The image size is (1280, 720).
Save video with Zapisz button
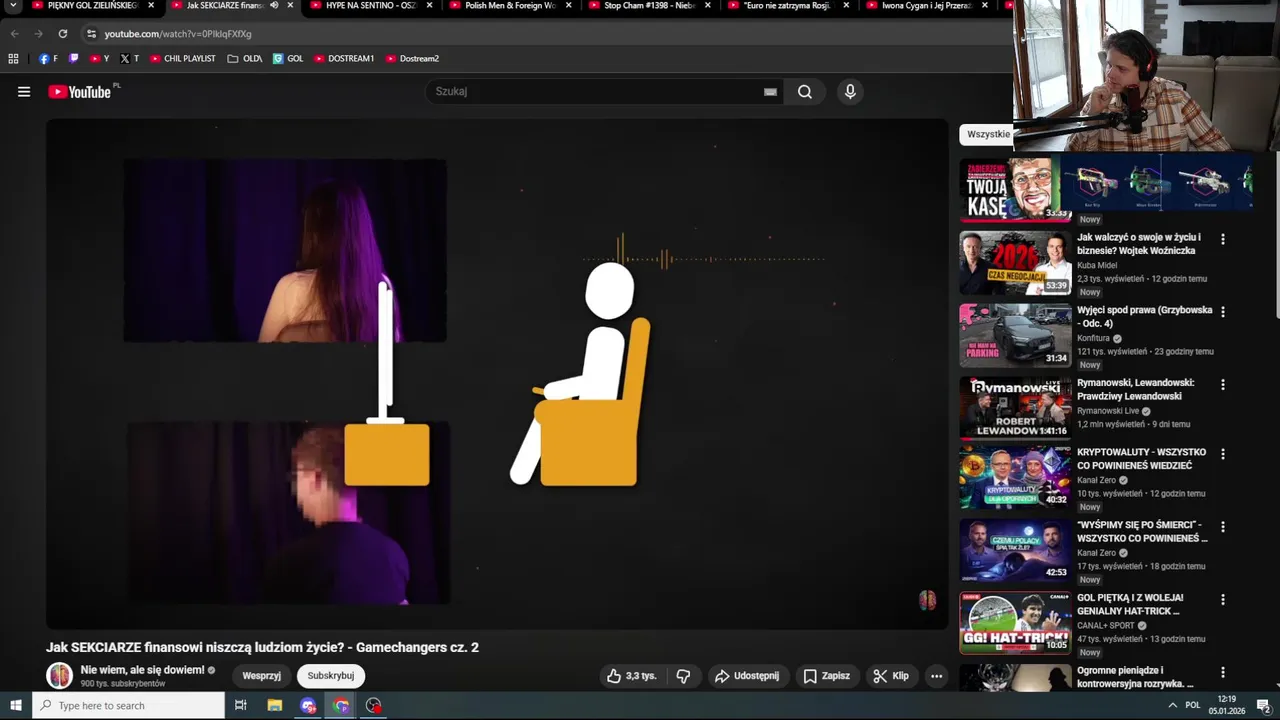(827, 676)
